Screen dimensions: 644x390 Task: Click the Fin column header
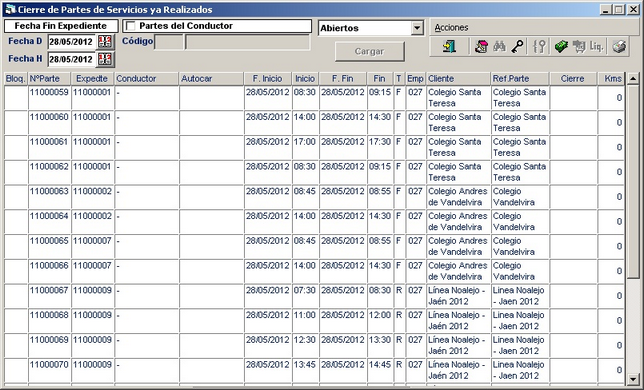coord(380,79)
